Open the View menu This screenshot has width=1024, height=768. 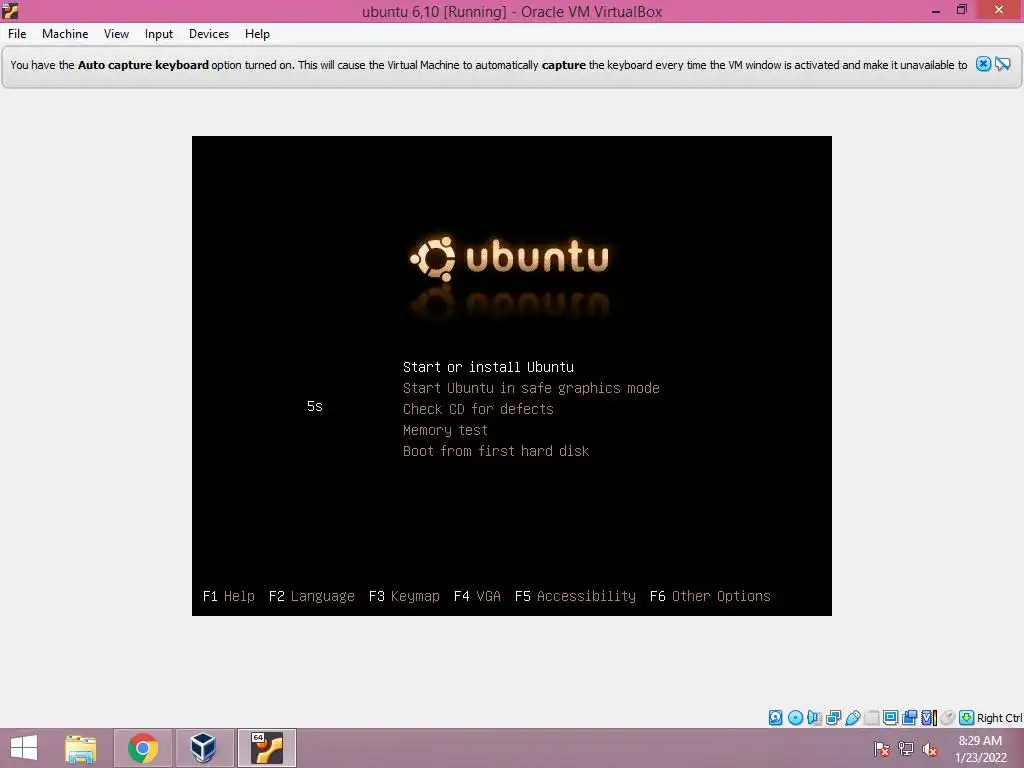click(x=116, y=34)
